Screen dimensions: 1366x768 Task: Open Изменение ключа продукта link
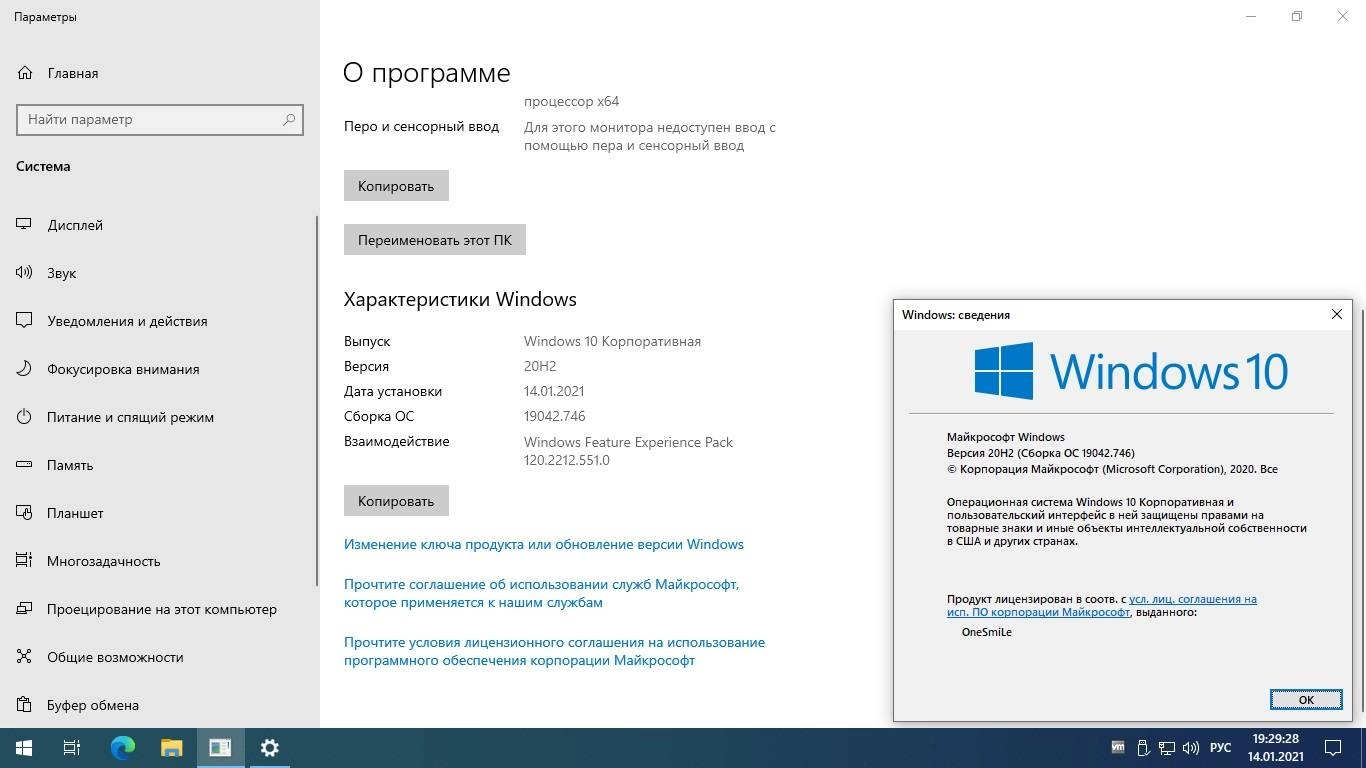coord(544,544)
